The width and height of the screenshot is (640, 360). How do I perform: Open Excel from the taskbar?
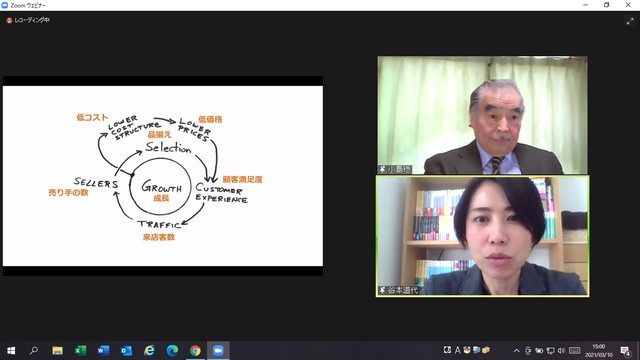click(x=80, y=351)
